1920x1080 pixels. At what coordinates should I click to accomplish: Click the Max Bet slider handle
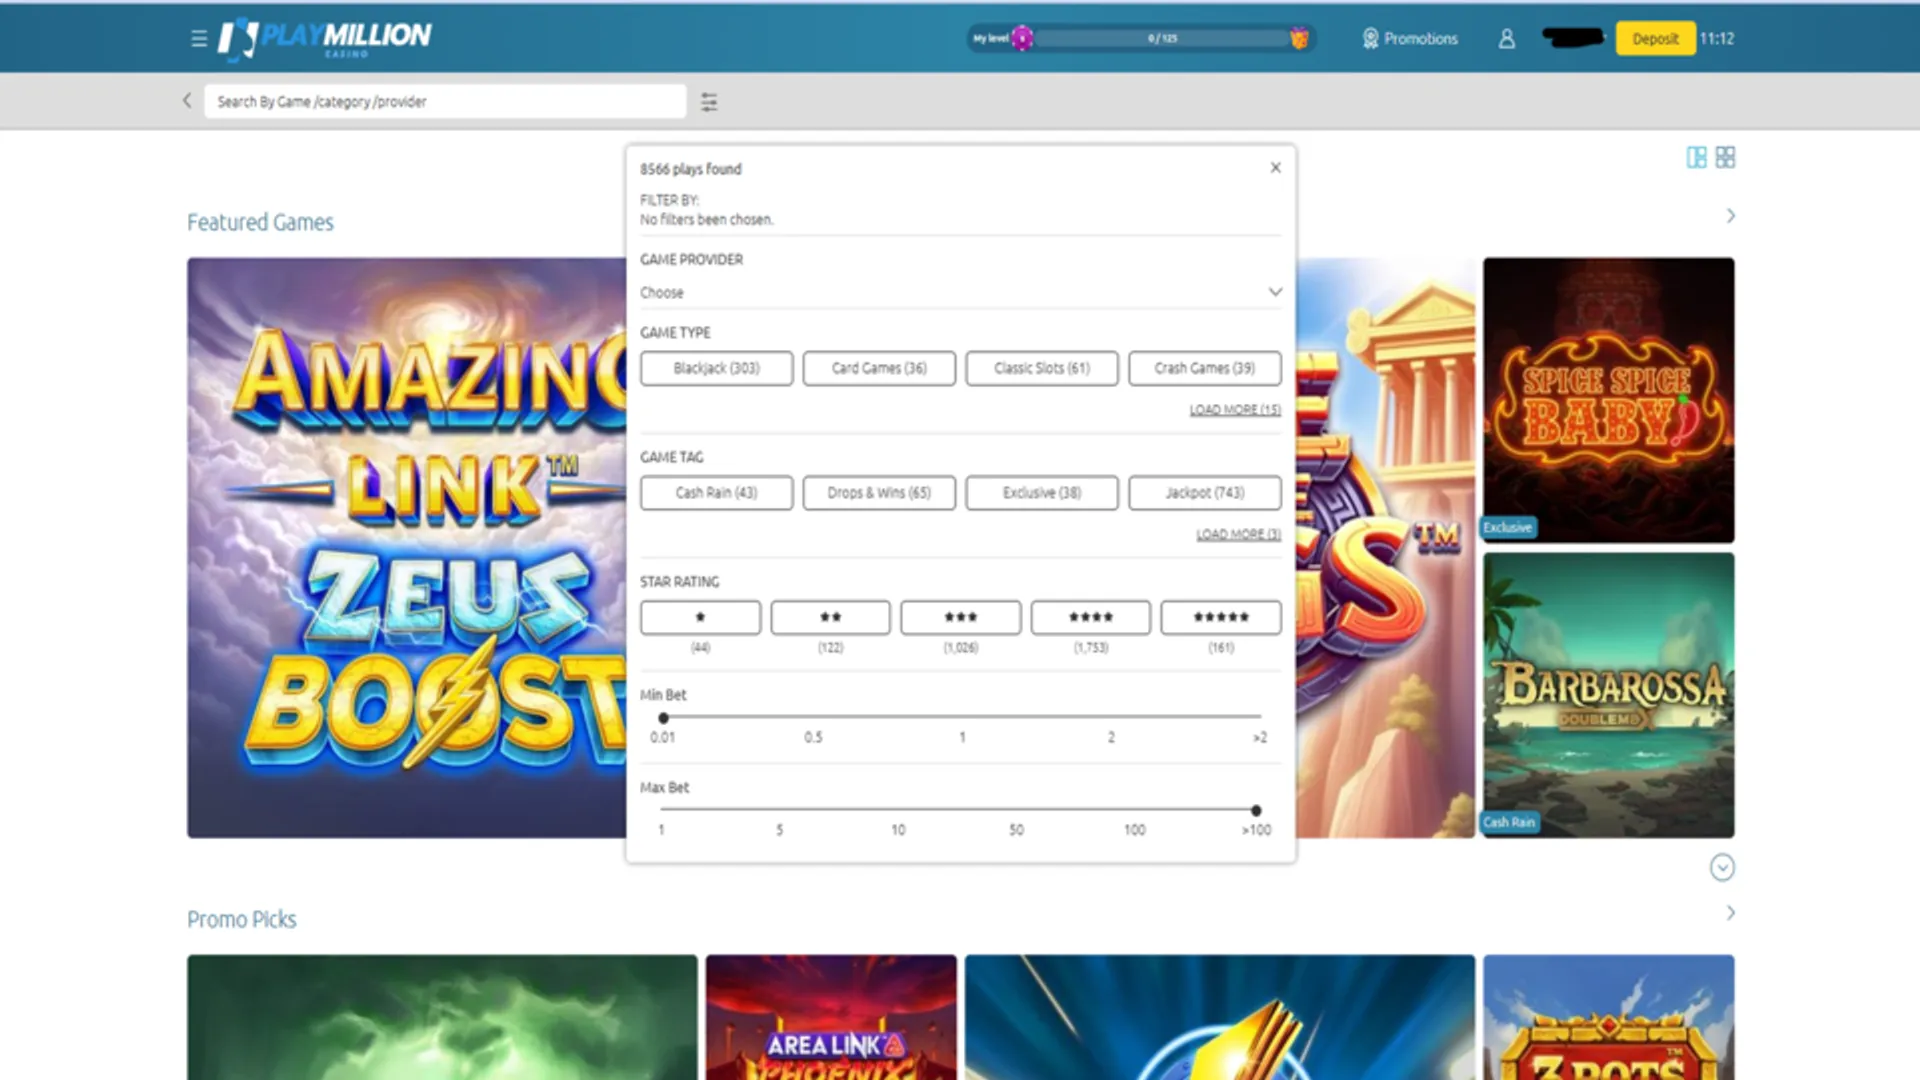[x=1256, y=810]
